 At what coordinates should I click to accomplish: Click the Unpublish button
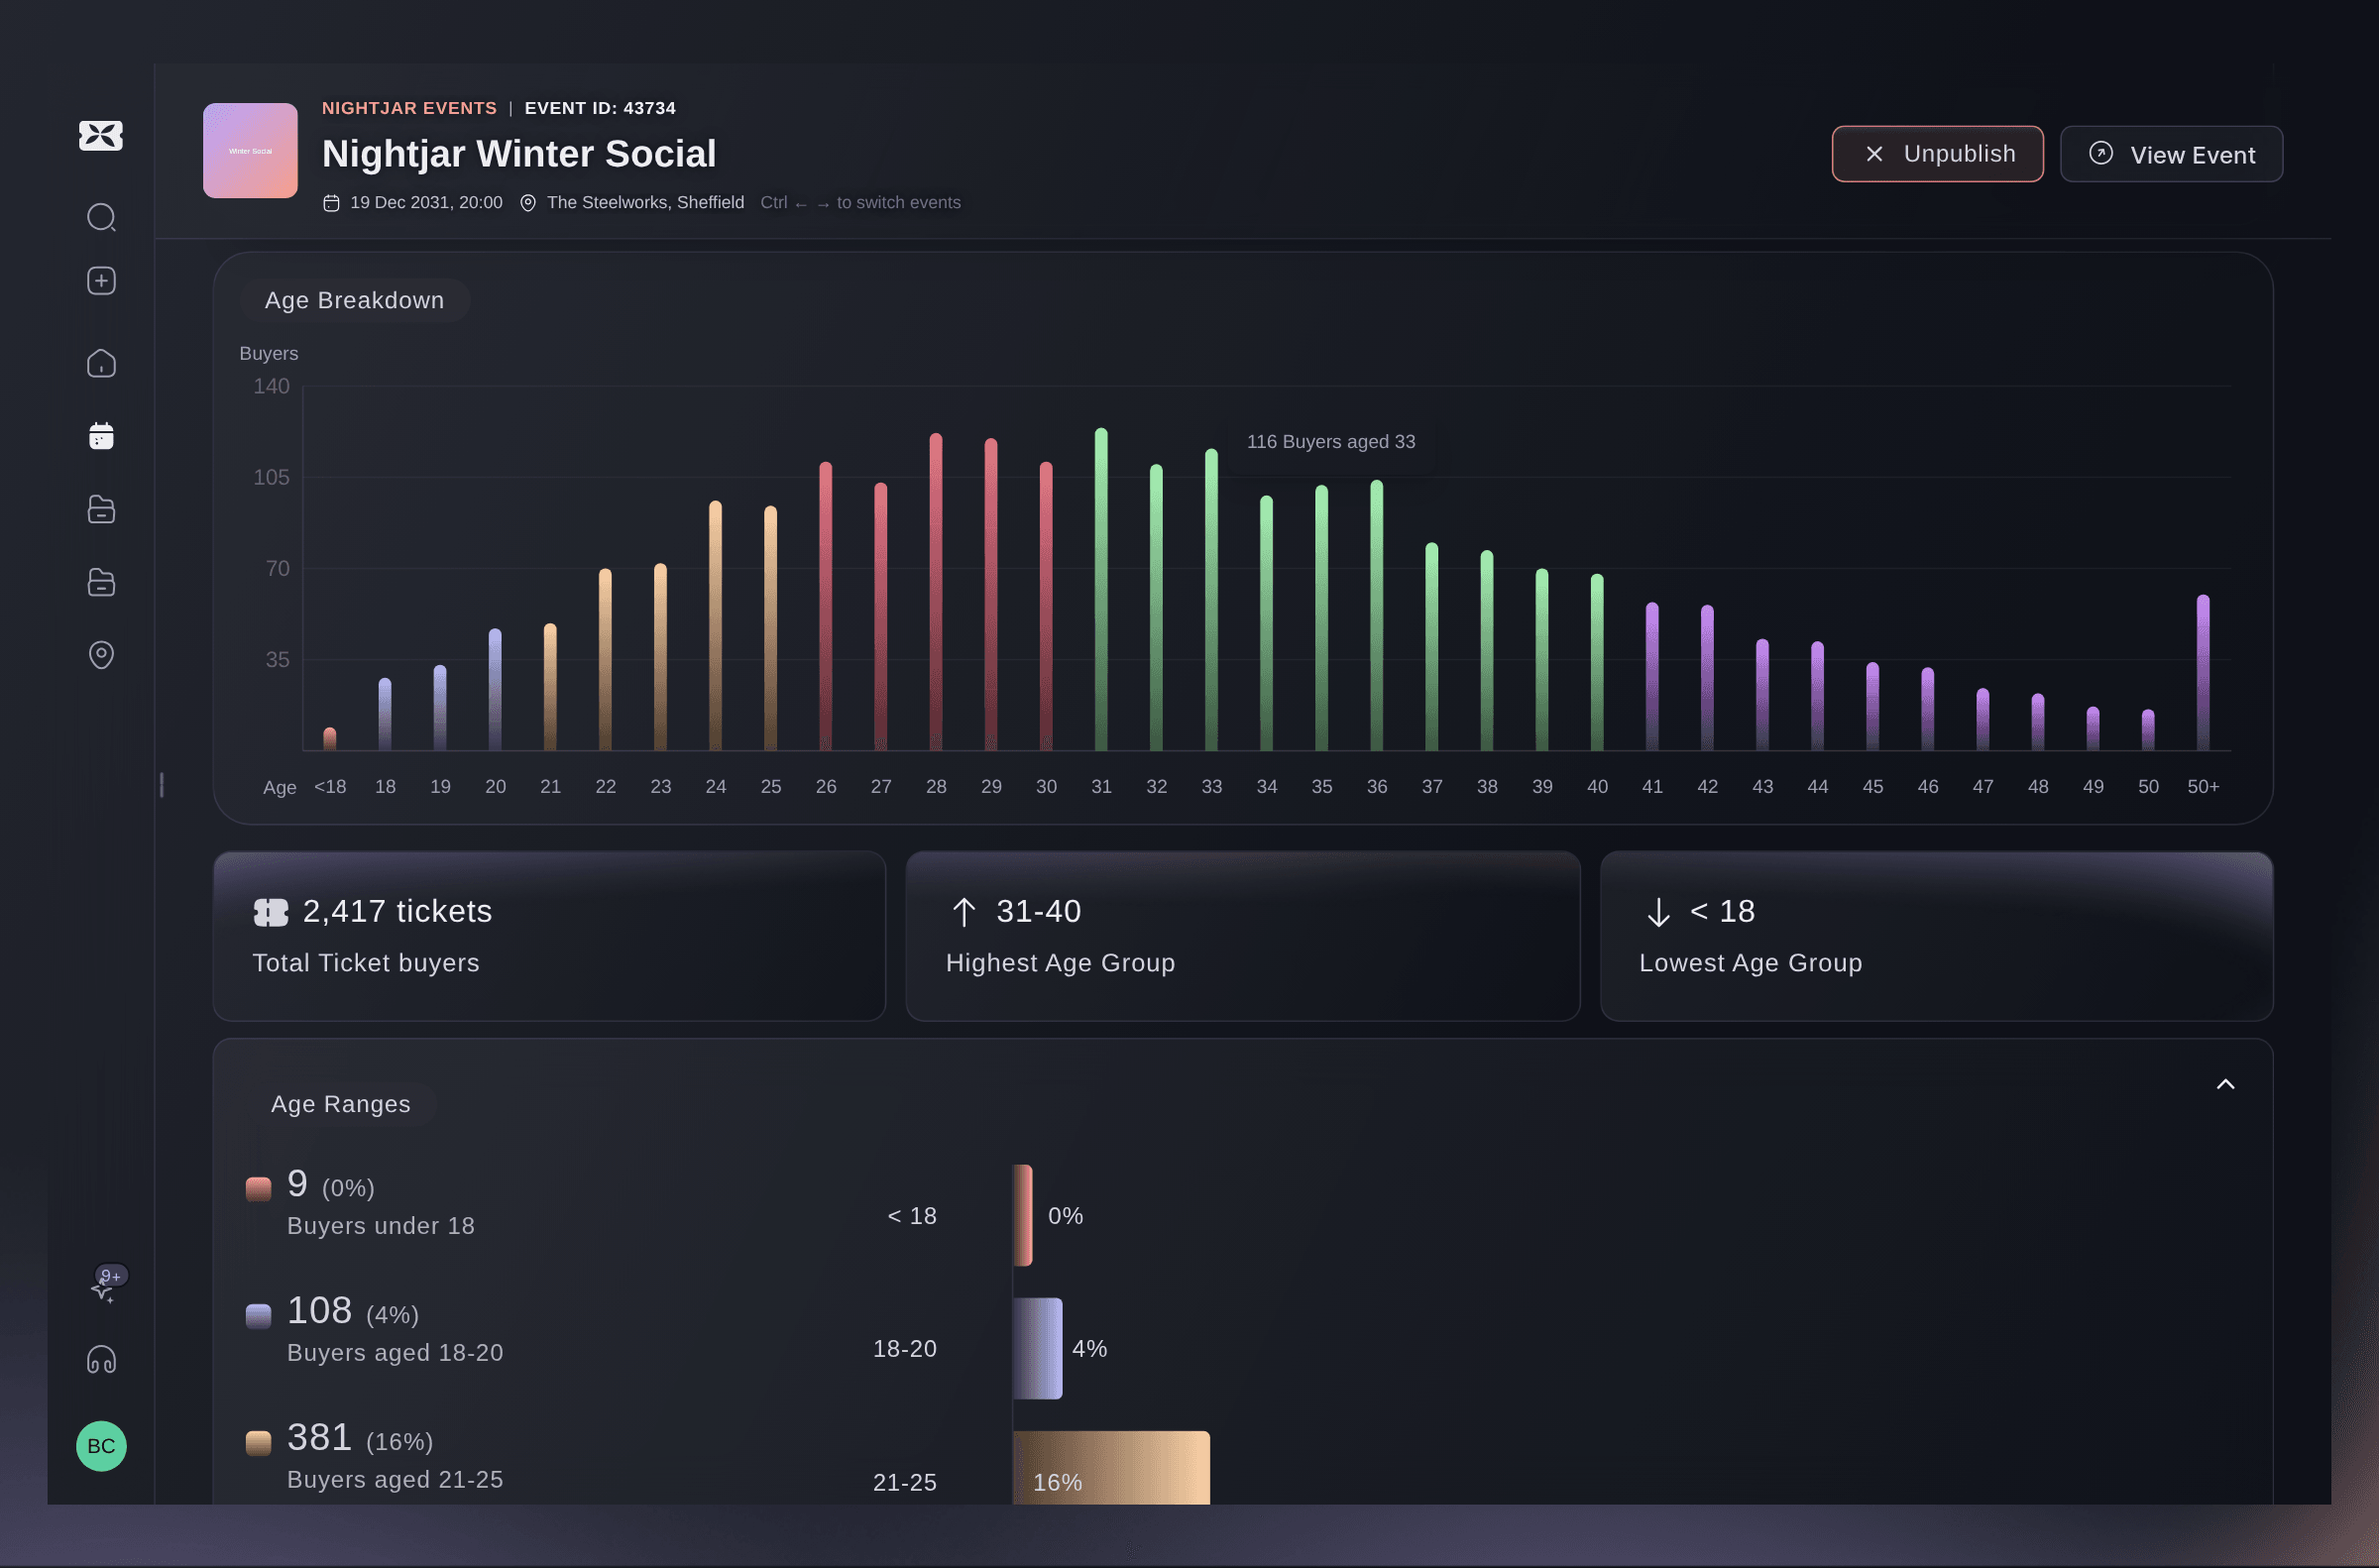pyautogui.click(x=1937, y=154)
